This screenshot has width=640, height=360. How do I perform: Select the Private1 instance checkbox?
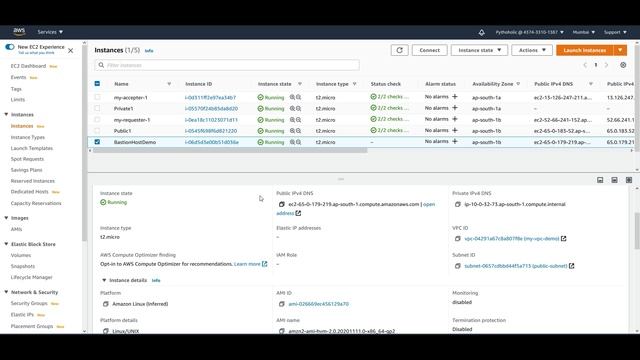pyautogui.click(x=97, y=108)
